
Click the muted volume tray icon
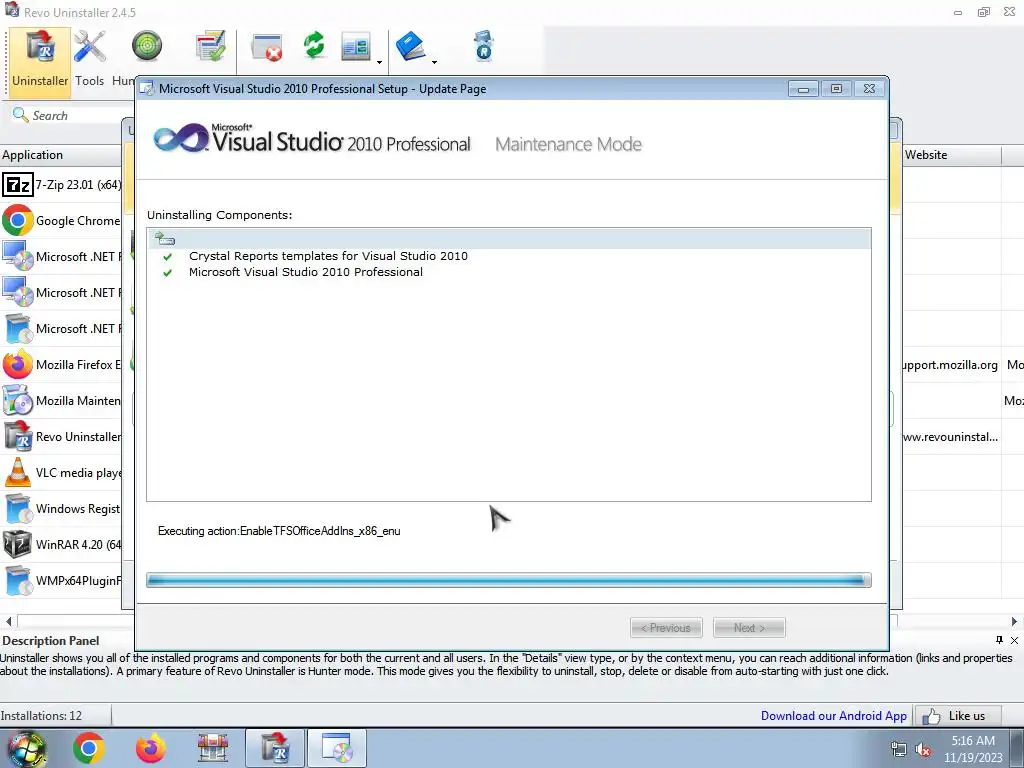point(923,750)
